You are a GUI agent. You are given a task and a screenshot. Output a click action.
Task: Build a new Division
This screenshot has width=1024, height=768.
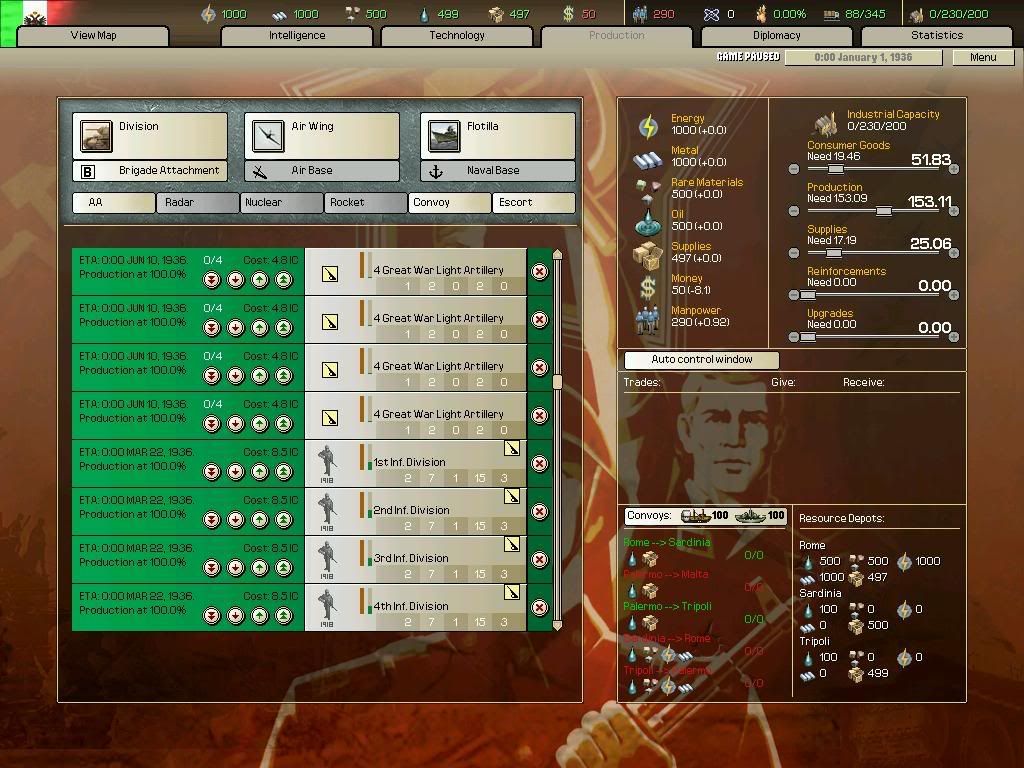click(150, 135)
